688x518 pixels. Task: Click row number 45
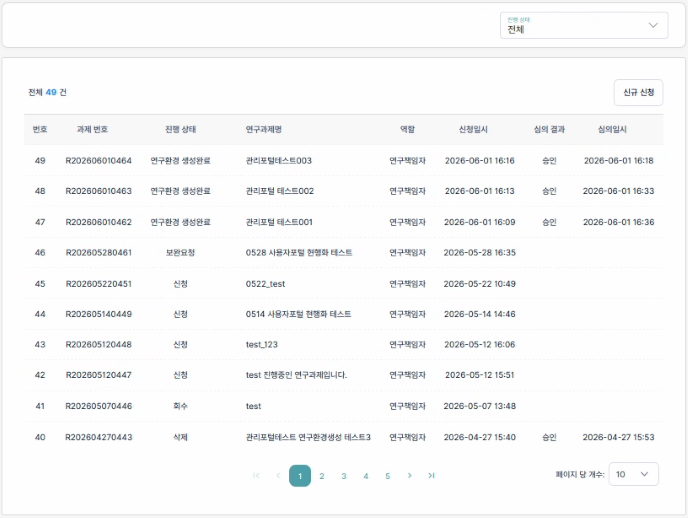coord(40,284)
